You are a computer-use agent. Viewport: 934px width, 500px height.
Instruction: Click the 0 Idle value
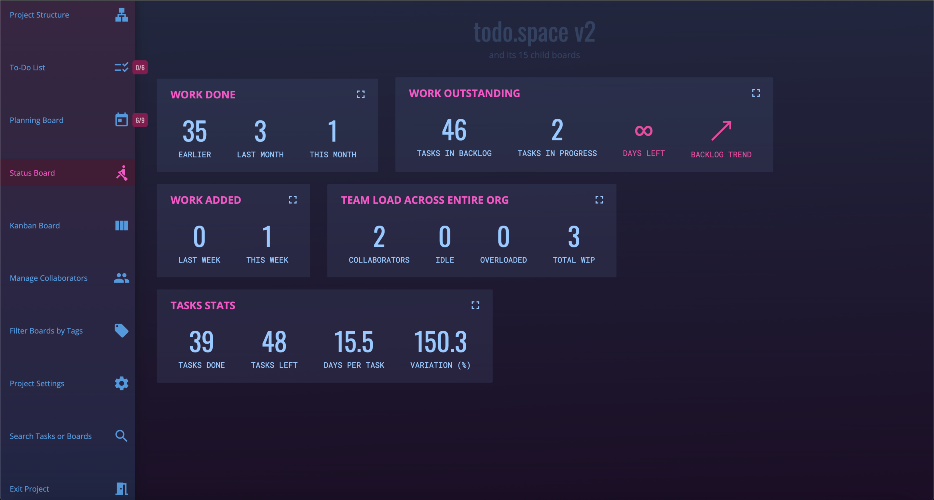(444, 237)
